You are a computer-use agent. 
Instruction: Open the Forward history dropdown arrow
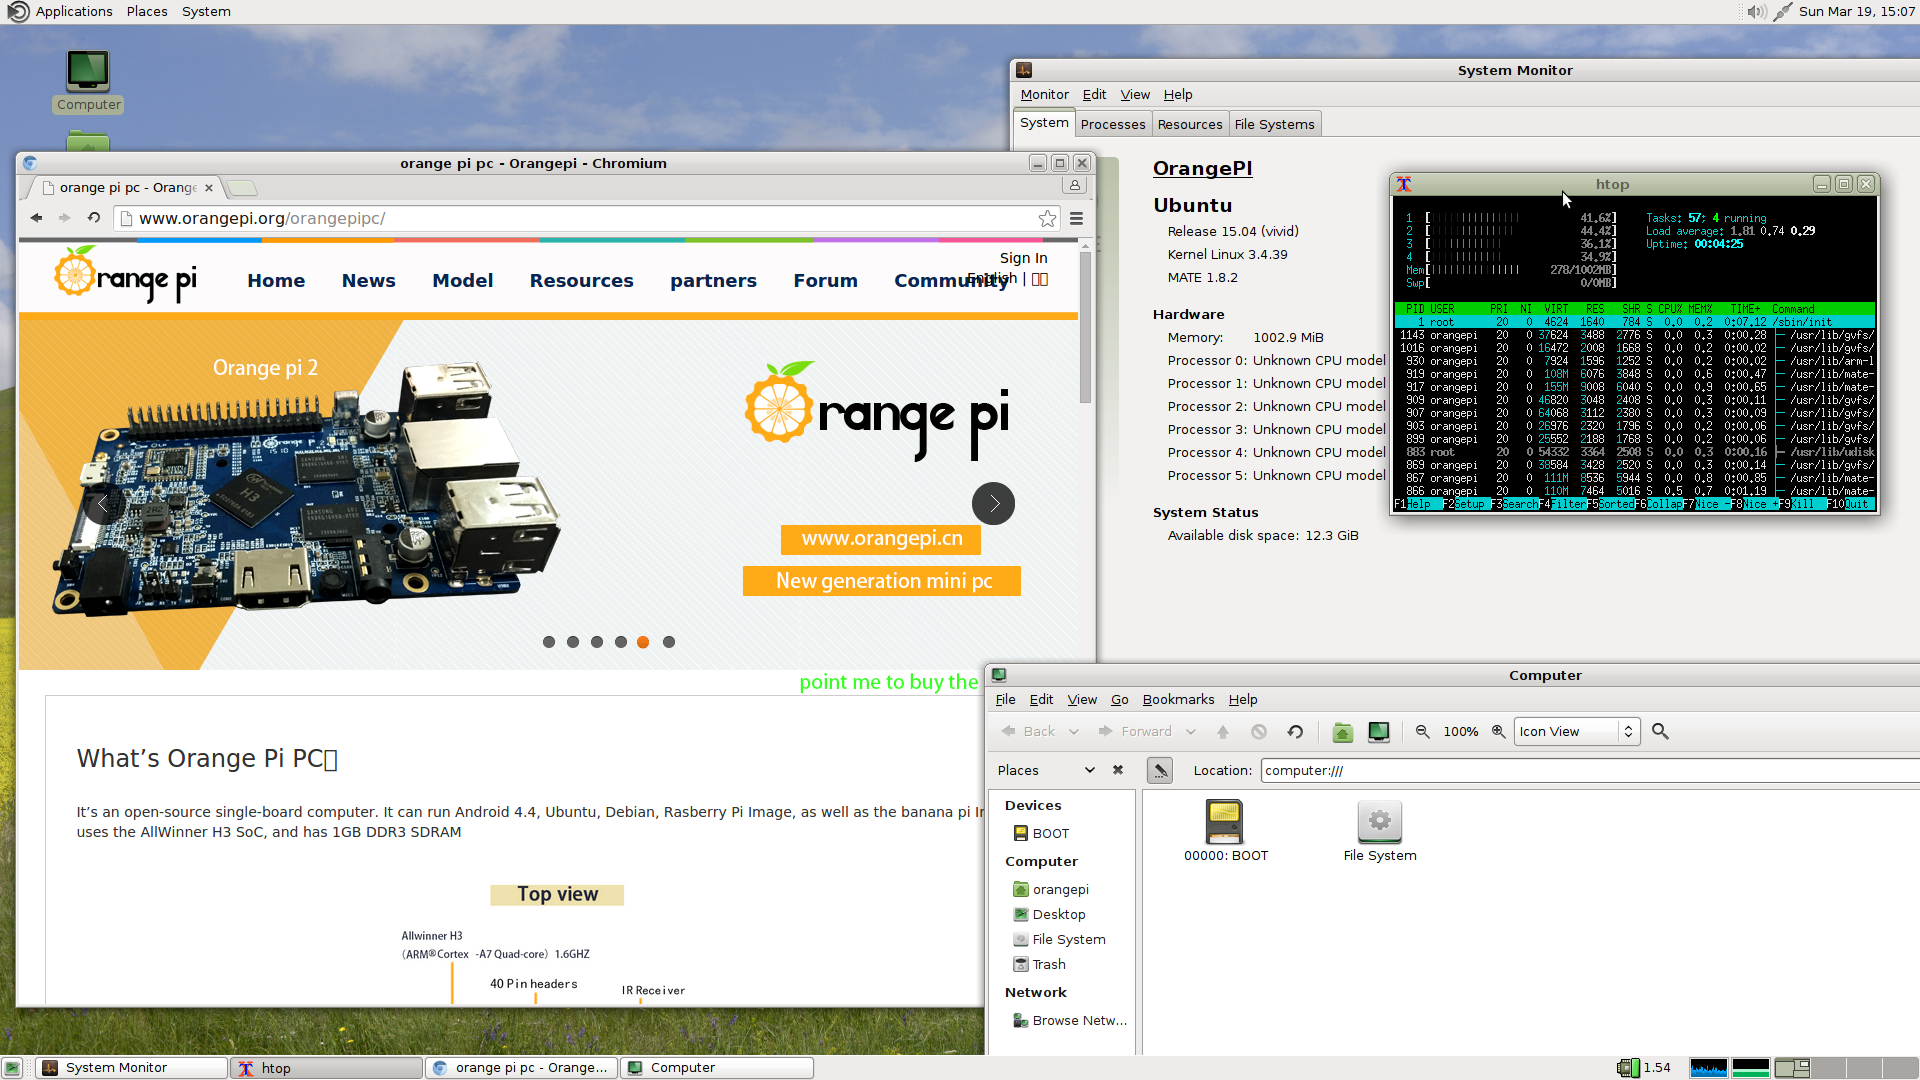pos(1191,732)
